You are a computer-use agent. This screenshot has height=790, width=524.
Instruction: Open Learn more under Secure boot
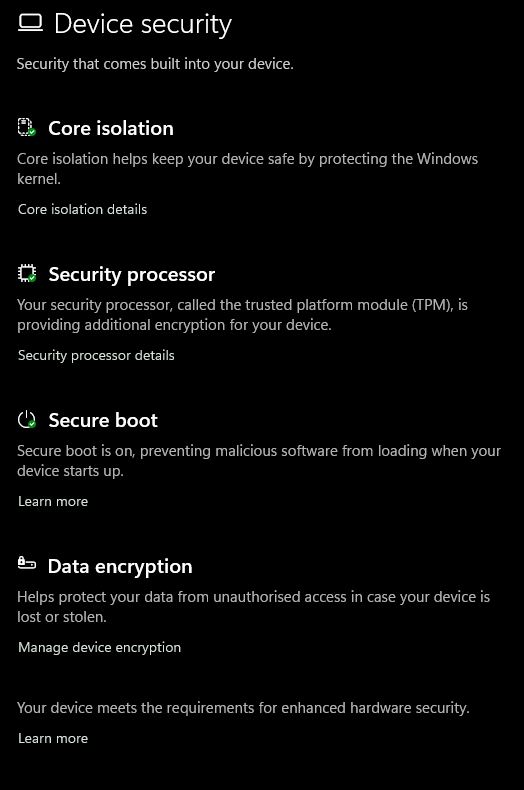point(53,502)
